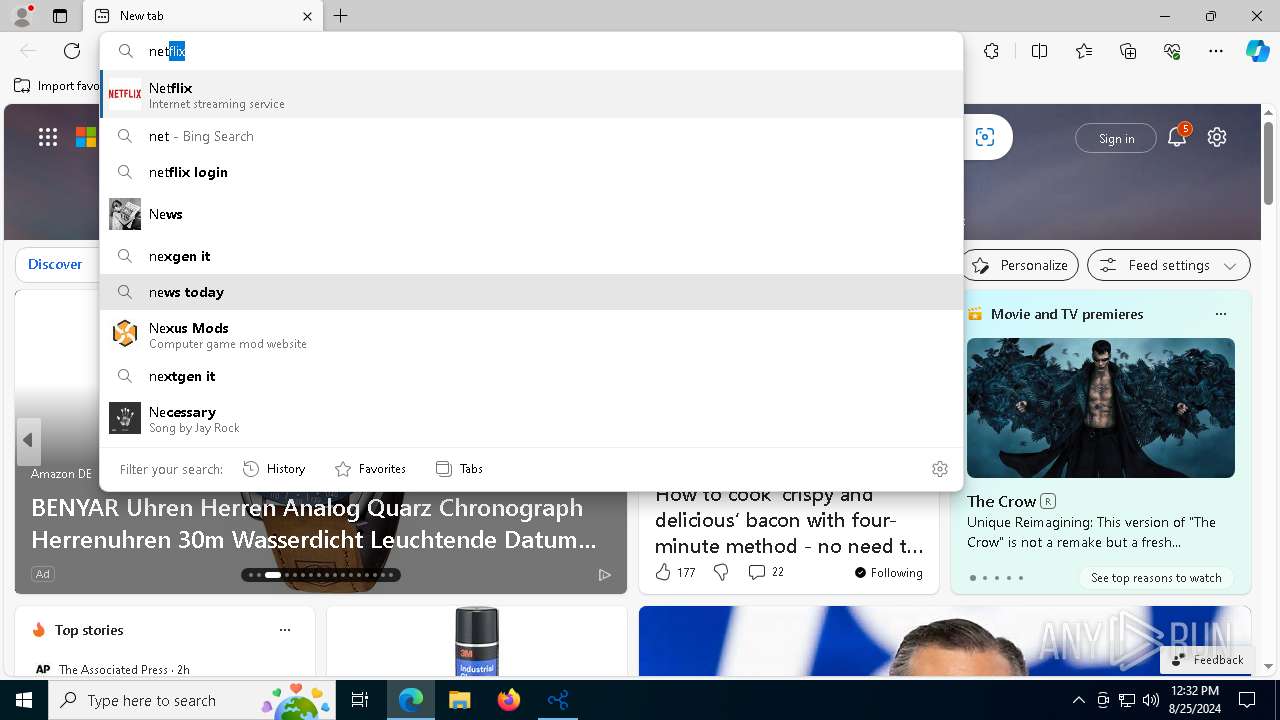Start a visual search camera icon
The height and width of the screenshot is (720, 1280).
coord(985,138)
